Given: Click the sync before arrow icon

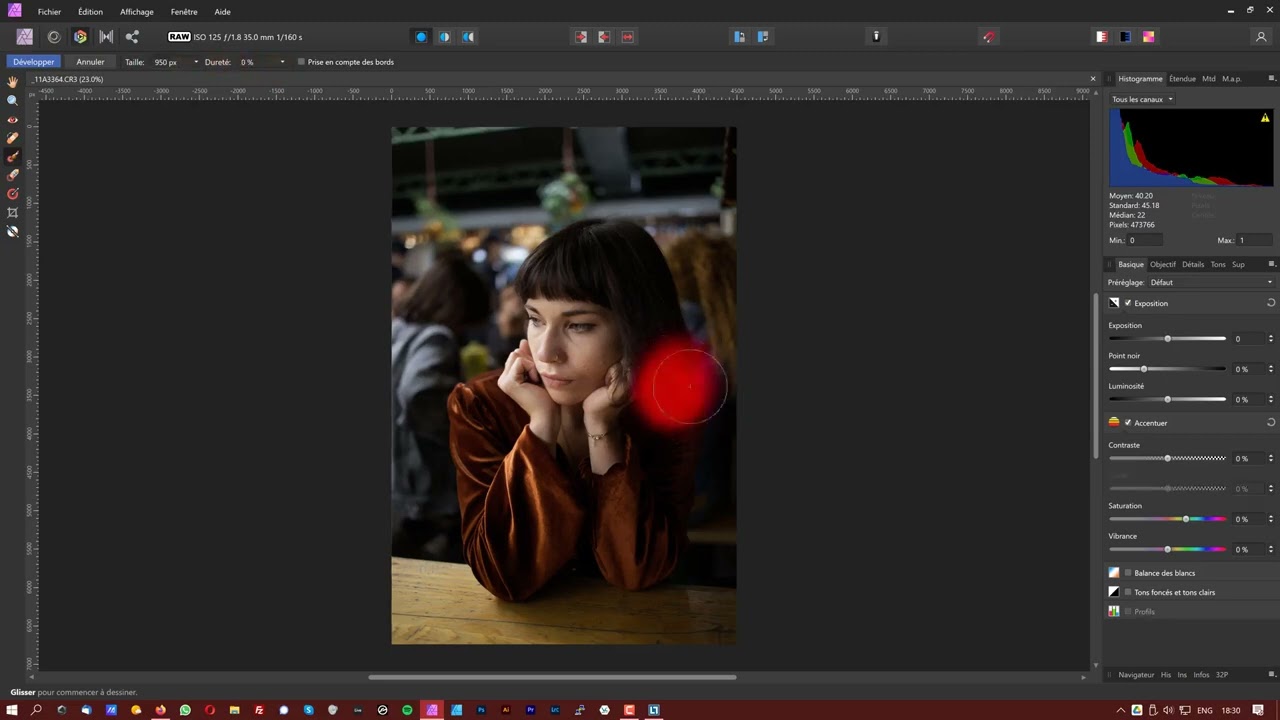Looking at the screenshot, I should [x=580, y=37].
